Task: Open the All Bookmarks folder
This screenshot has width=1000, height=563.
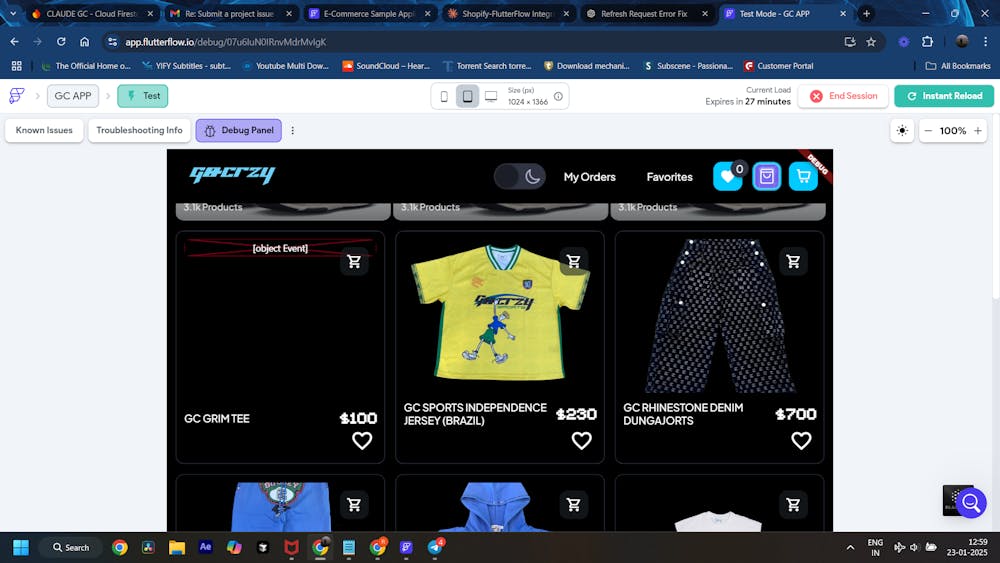Action: 958,66
